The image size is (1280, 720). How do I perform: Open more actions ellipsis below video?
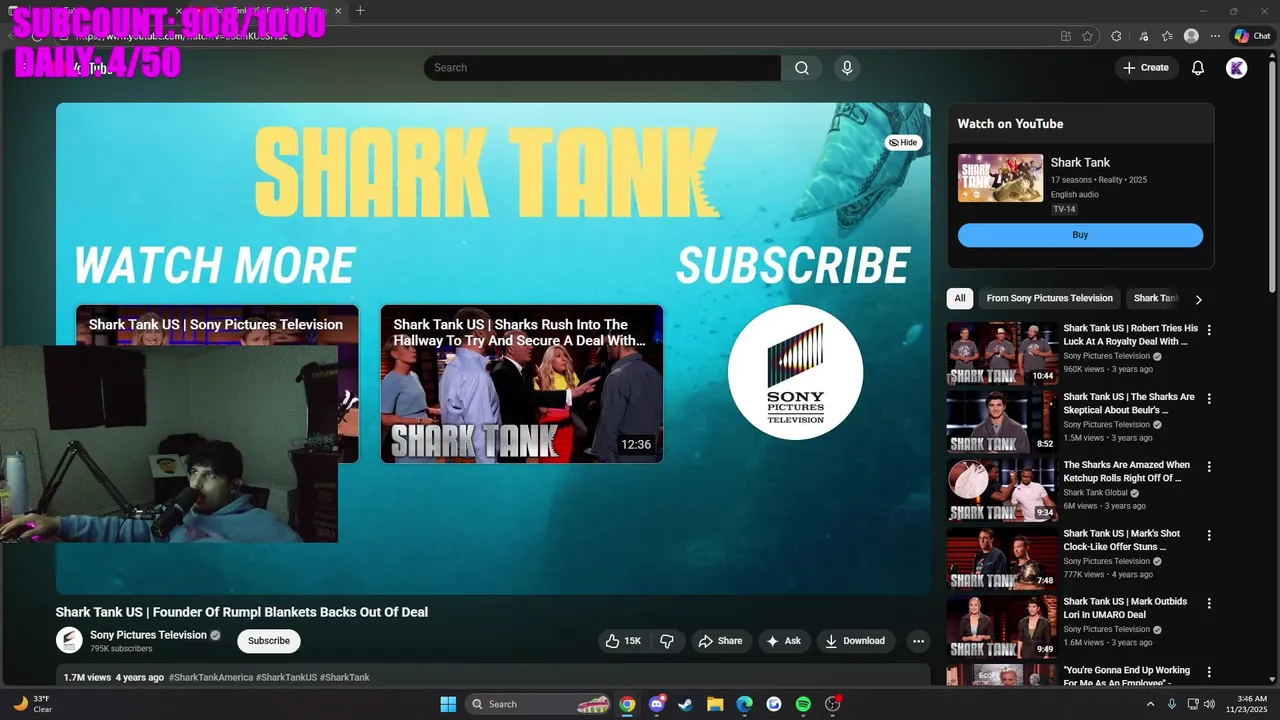coord(918,641)
